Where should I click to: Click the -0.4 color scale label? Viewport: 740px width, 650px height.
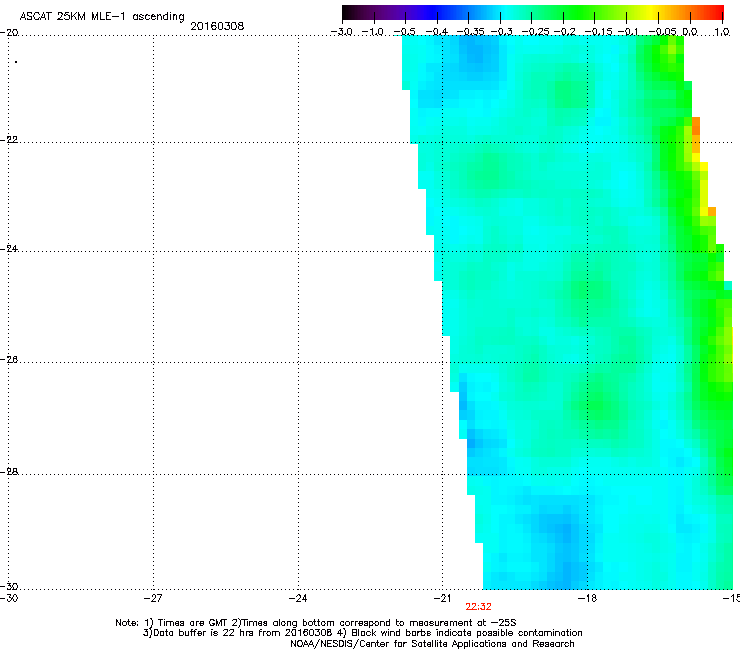click(x=437, y=32)
